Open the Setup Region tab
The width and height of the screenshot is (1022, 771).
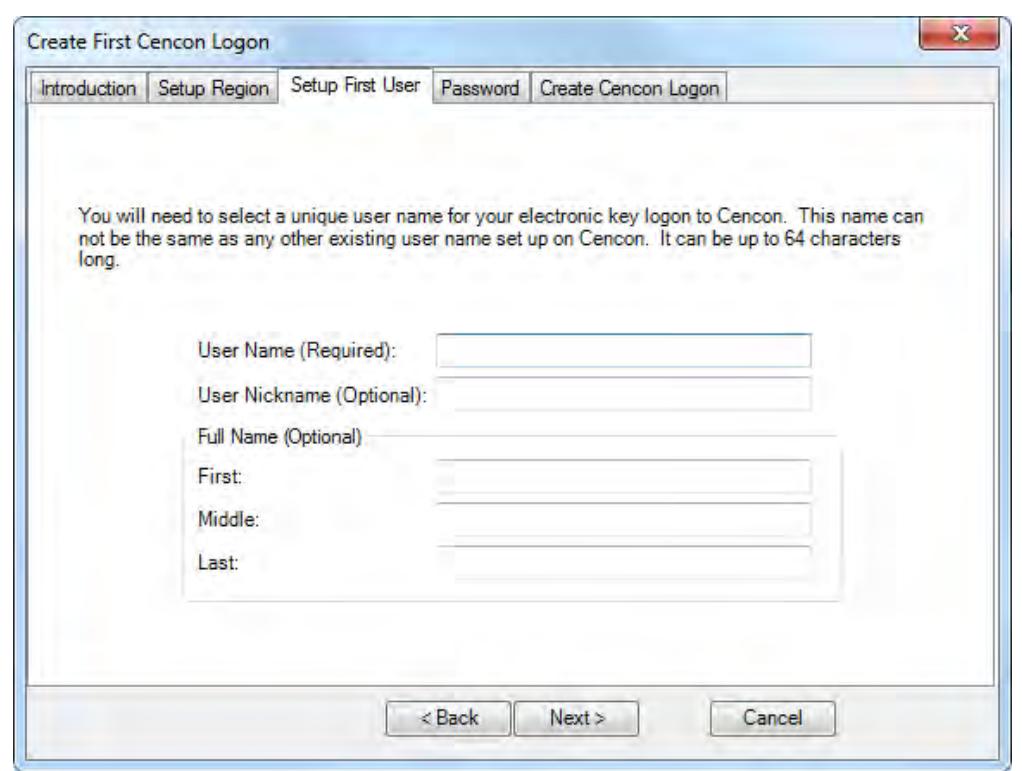(x=214, y=88)
